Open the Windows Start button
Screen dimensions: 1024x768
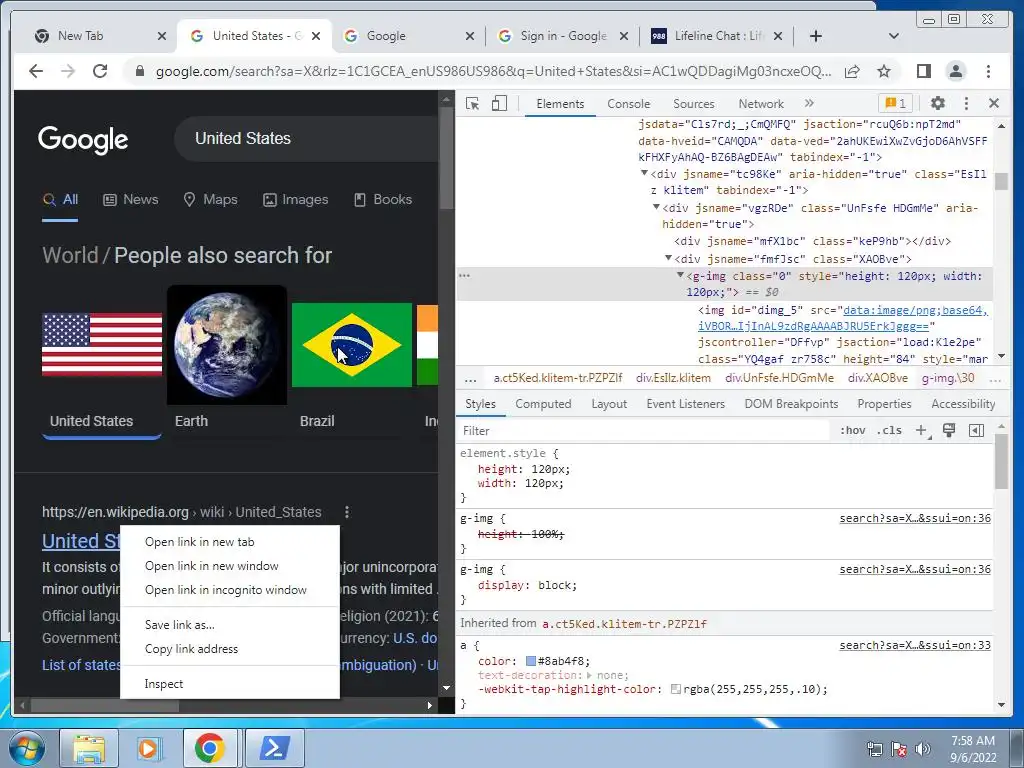pyautogui.click(x=27, y=749)
